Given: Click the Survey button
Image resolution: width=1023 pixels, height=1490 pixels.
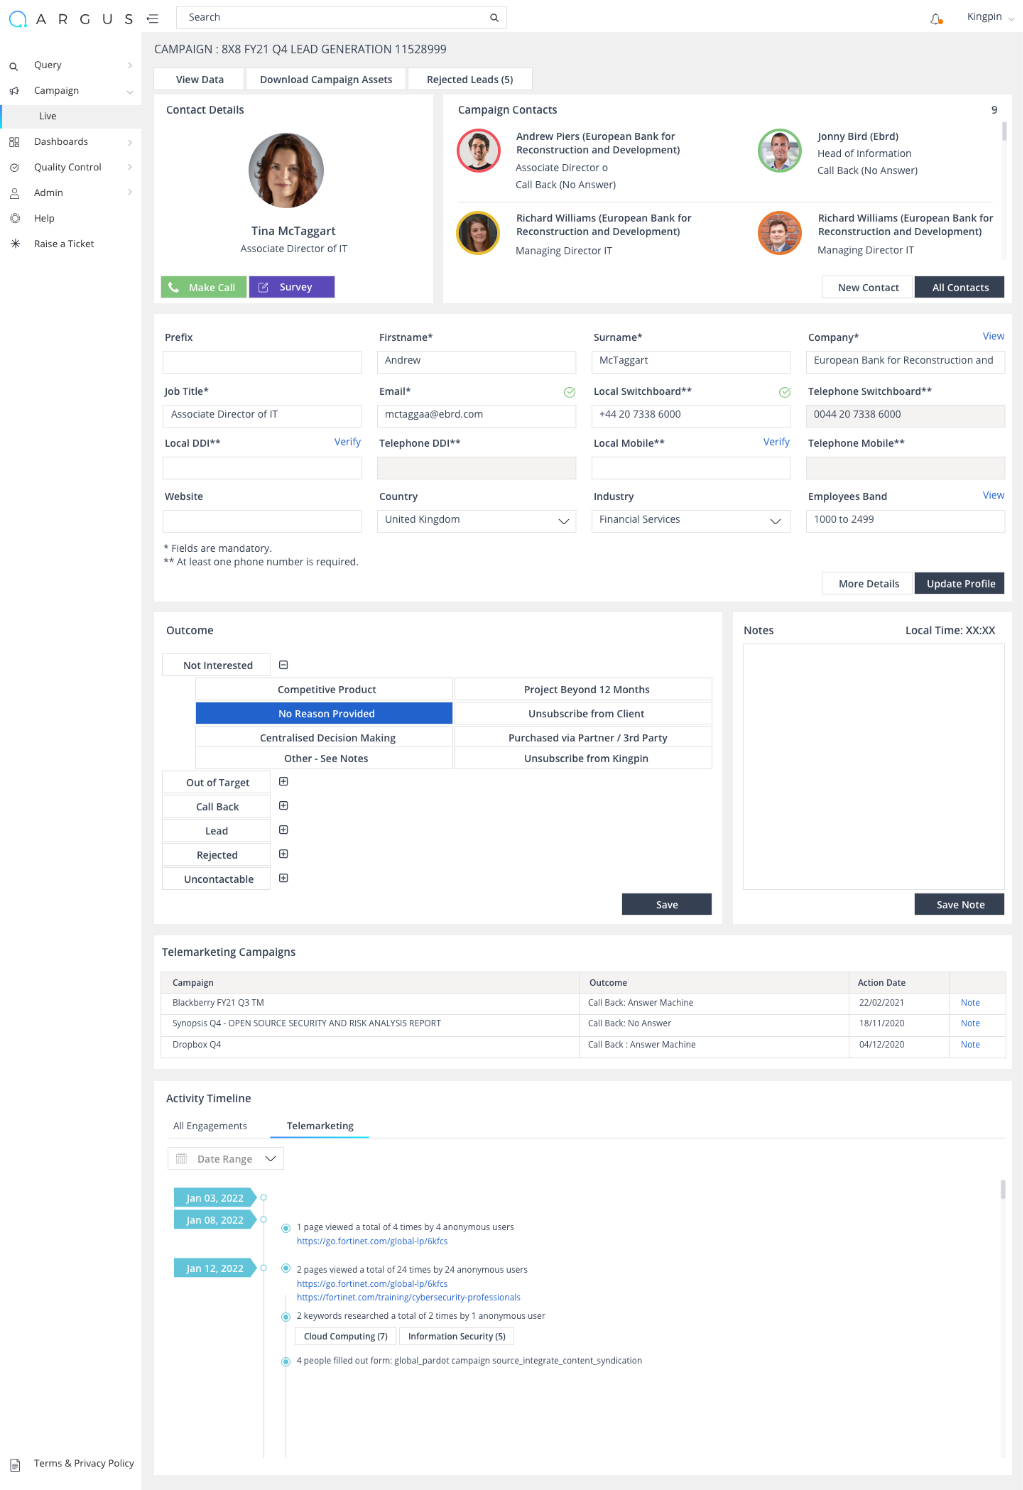Looking at the screenshot, I should pyautogui.click(x=292, y=287).
